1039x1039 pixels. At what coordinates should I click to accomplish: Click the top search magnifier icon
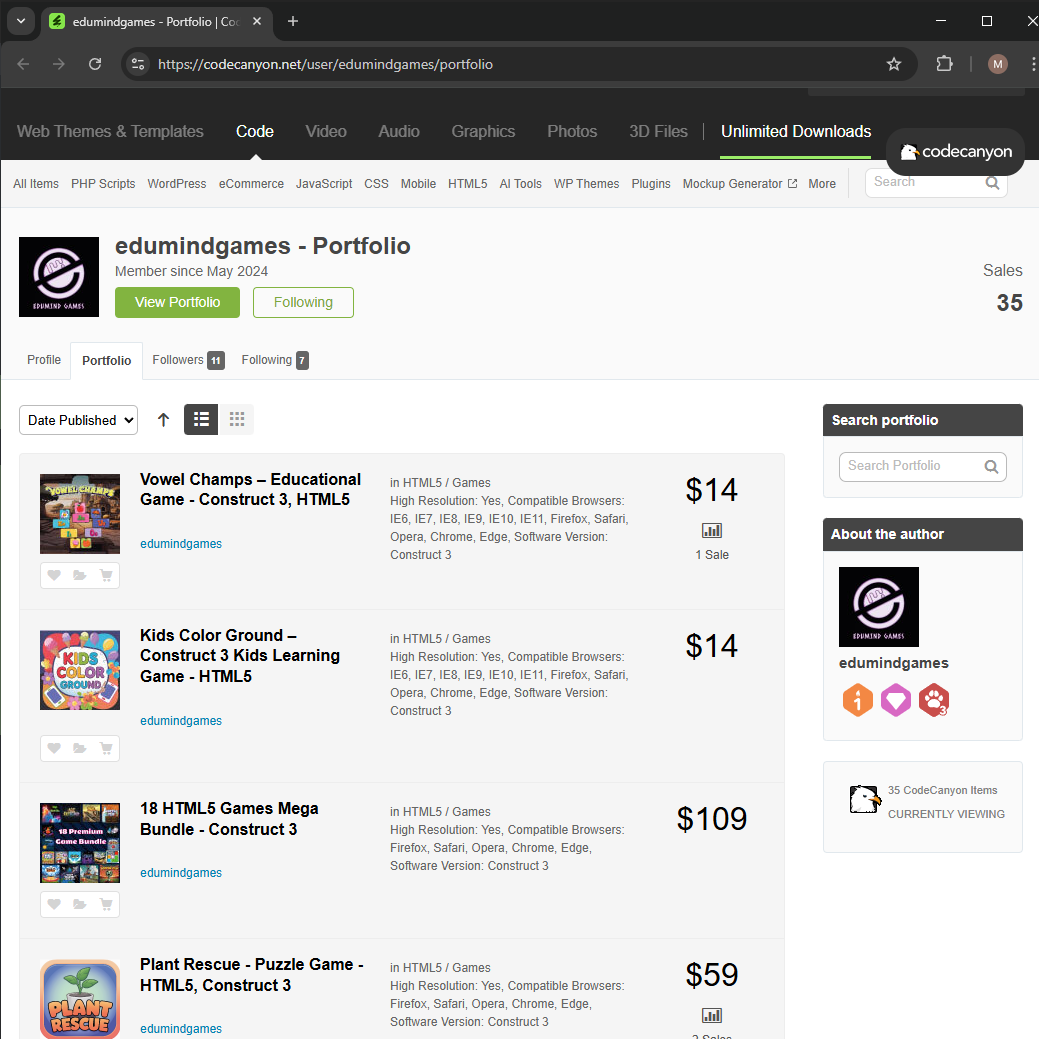pyautogui.click(x=992, y=182)
